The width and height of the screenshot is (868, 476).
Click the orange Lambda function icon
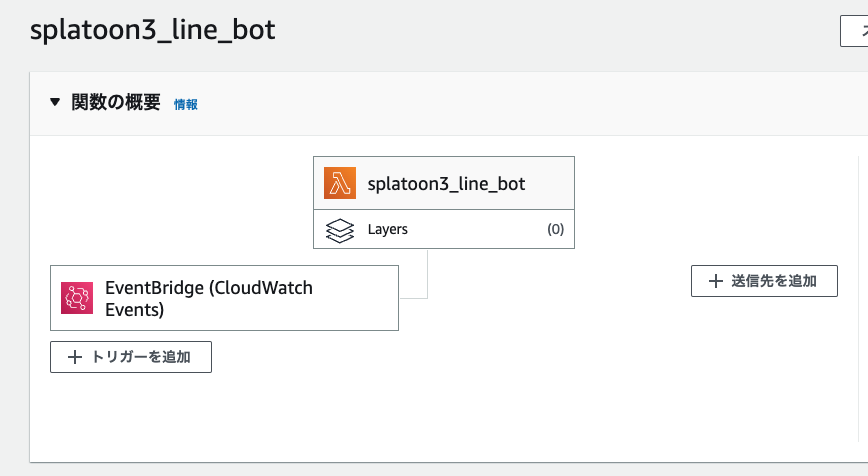coord(341,183)
